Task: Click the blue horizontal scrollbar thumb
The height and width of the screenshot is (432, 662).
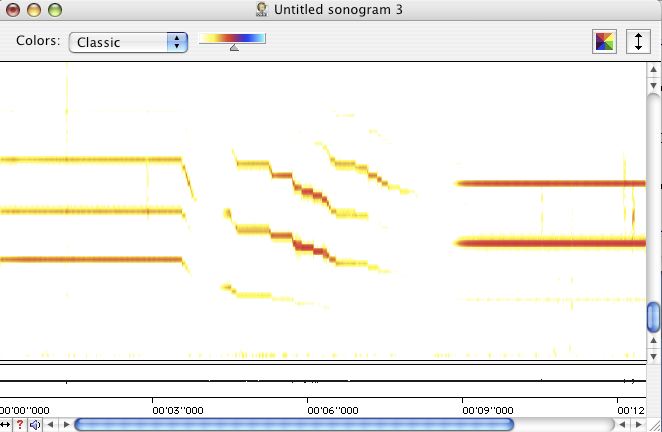Action: click(x=294, y=424)
